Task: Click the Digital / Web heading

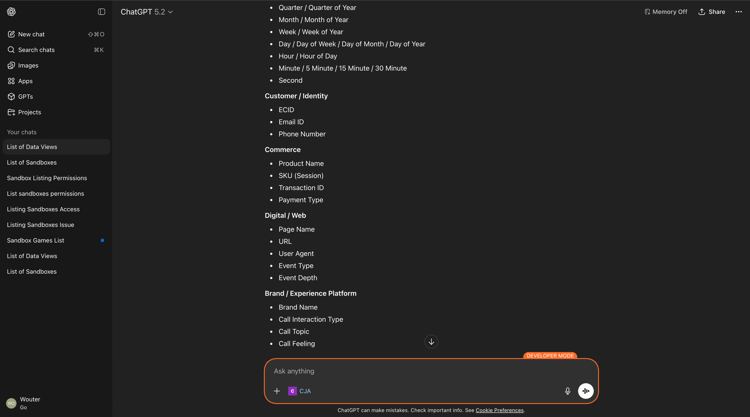Action: [x=285, y=216]
